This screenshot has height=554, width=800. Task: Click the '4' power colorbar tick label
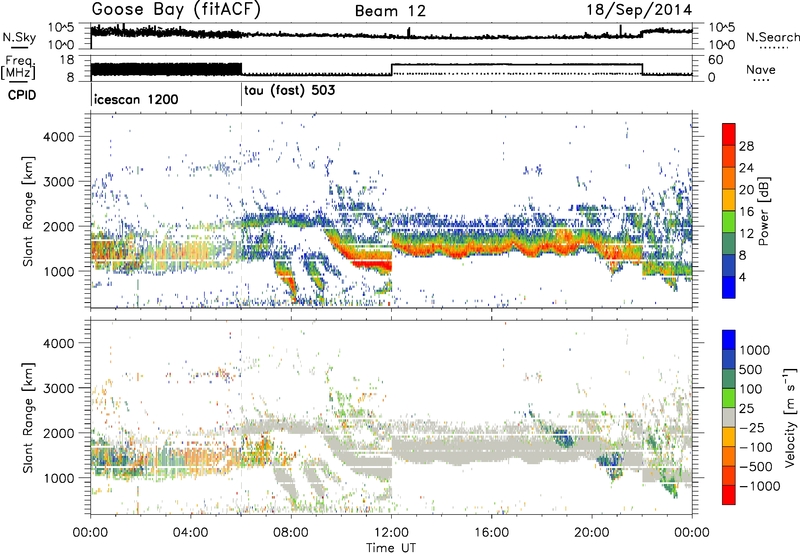coord(743,278)
